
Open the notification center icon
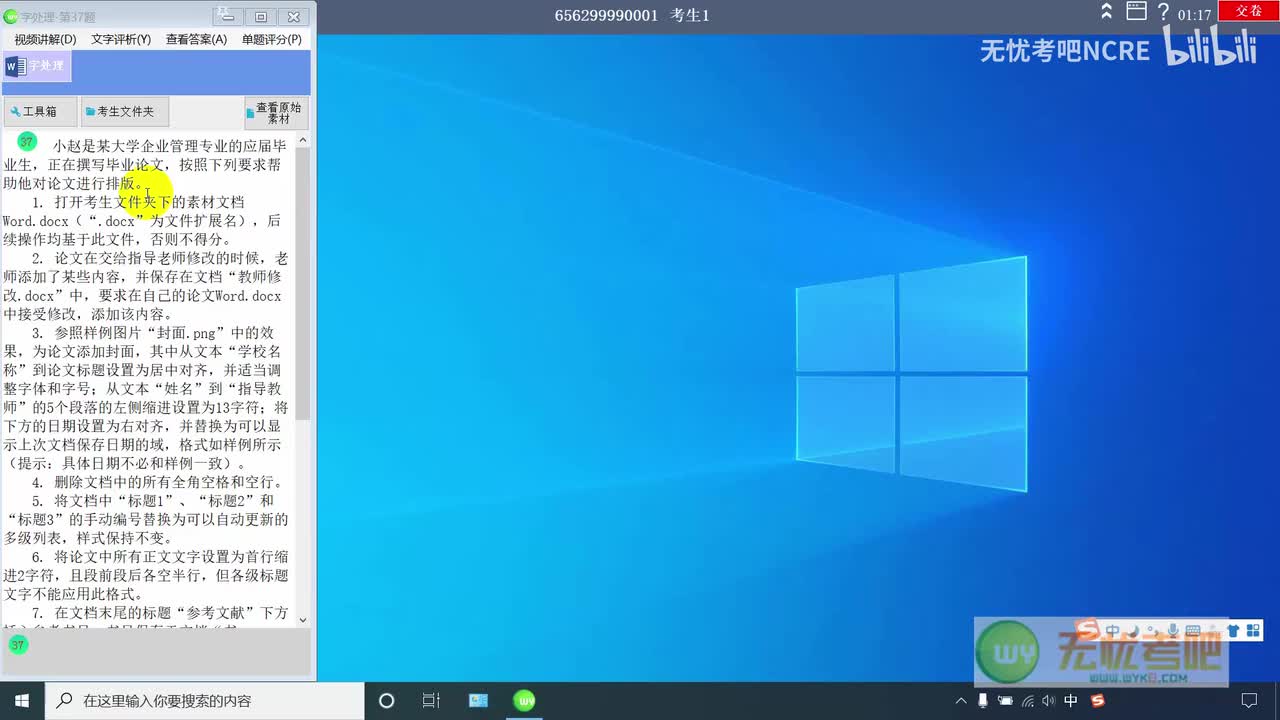[1249, 701]
